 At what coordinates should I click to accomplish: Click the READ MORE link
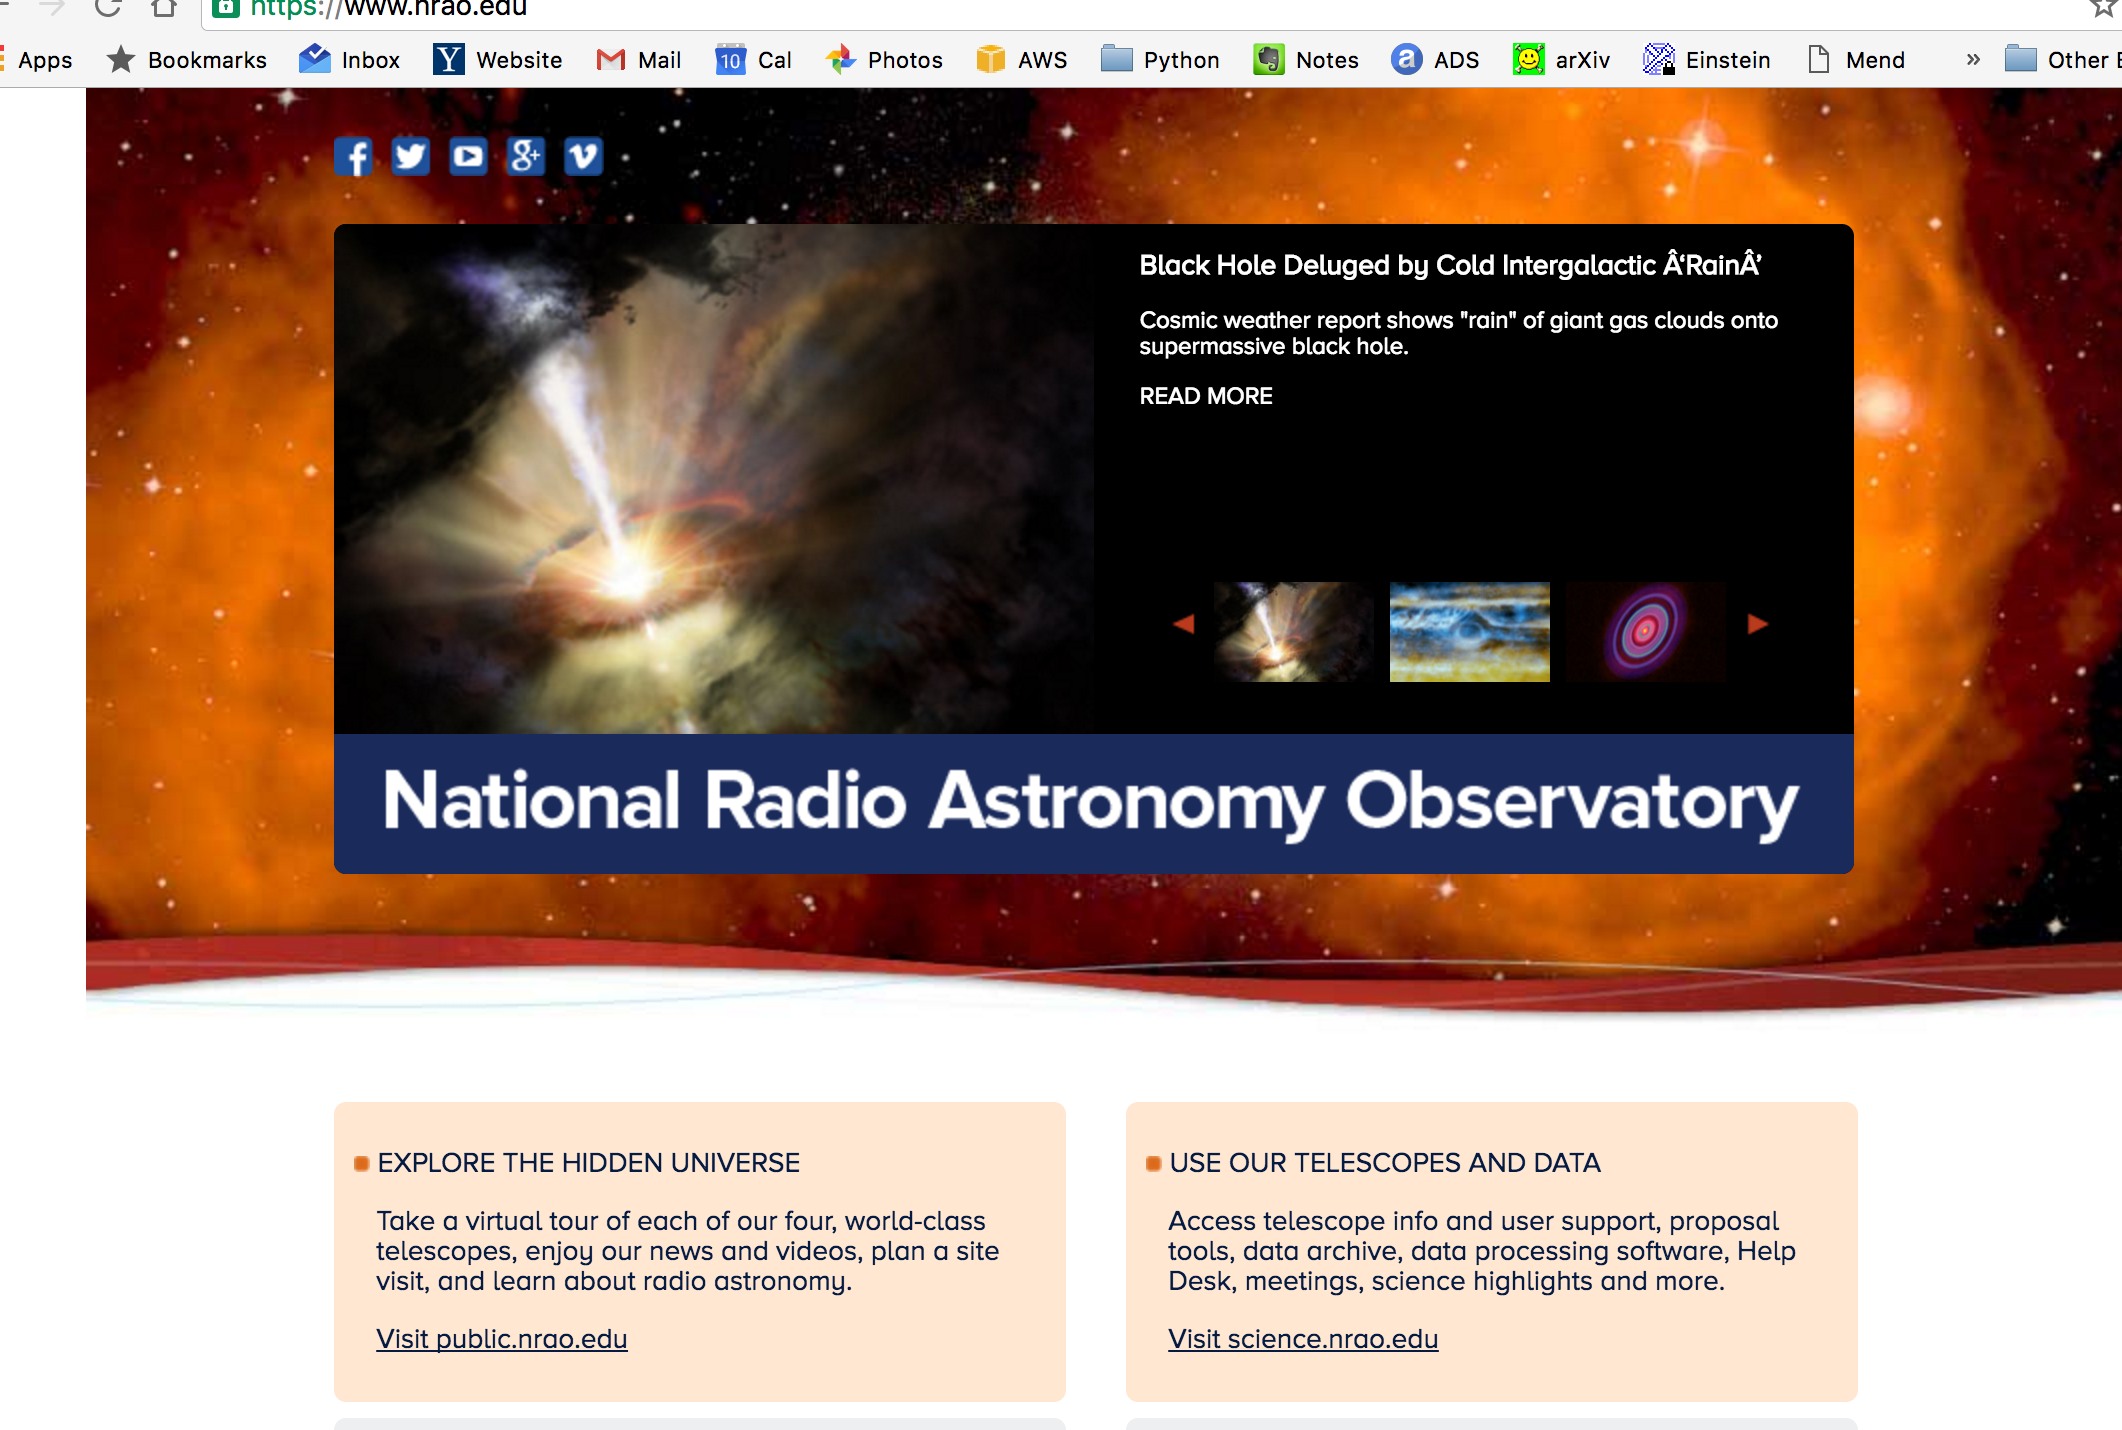pyautogui.click(x=1206, y=396)
